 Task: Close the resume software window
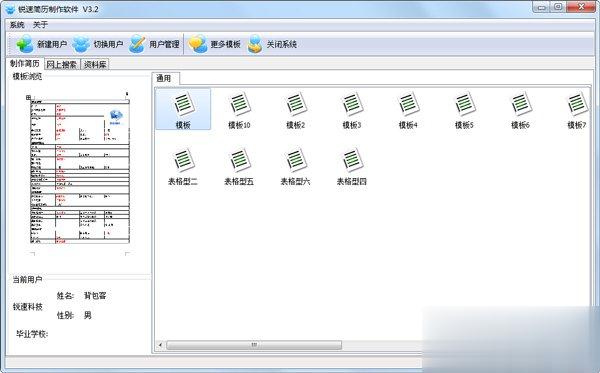tap(581, 7)
